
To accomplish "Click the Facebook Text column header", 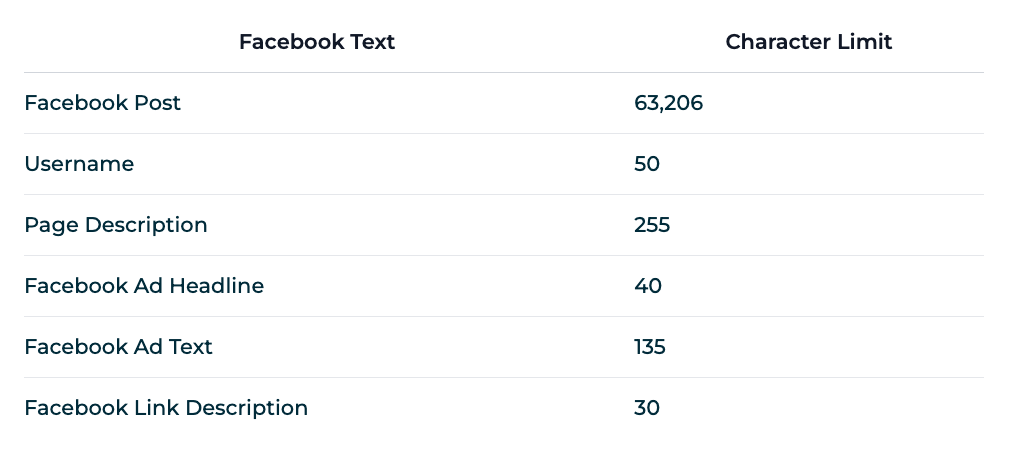I will pyautogui.click(x=317, y=42).
